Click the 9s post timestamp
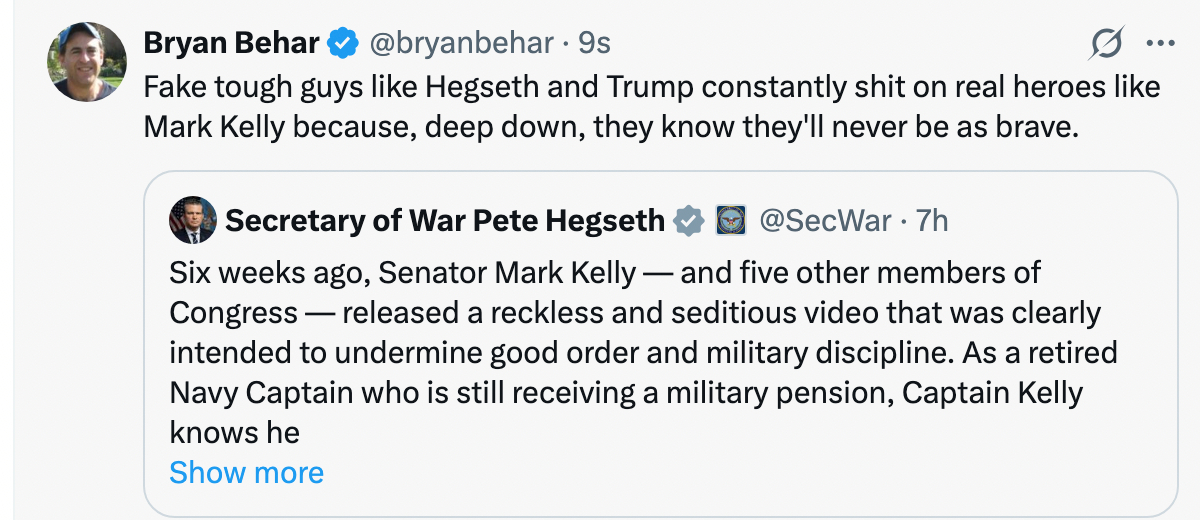Viewport: 1200px width, 520px height. point(594,43)
